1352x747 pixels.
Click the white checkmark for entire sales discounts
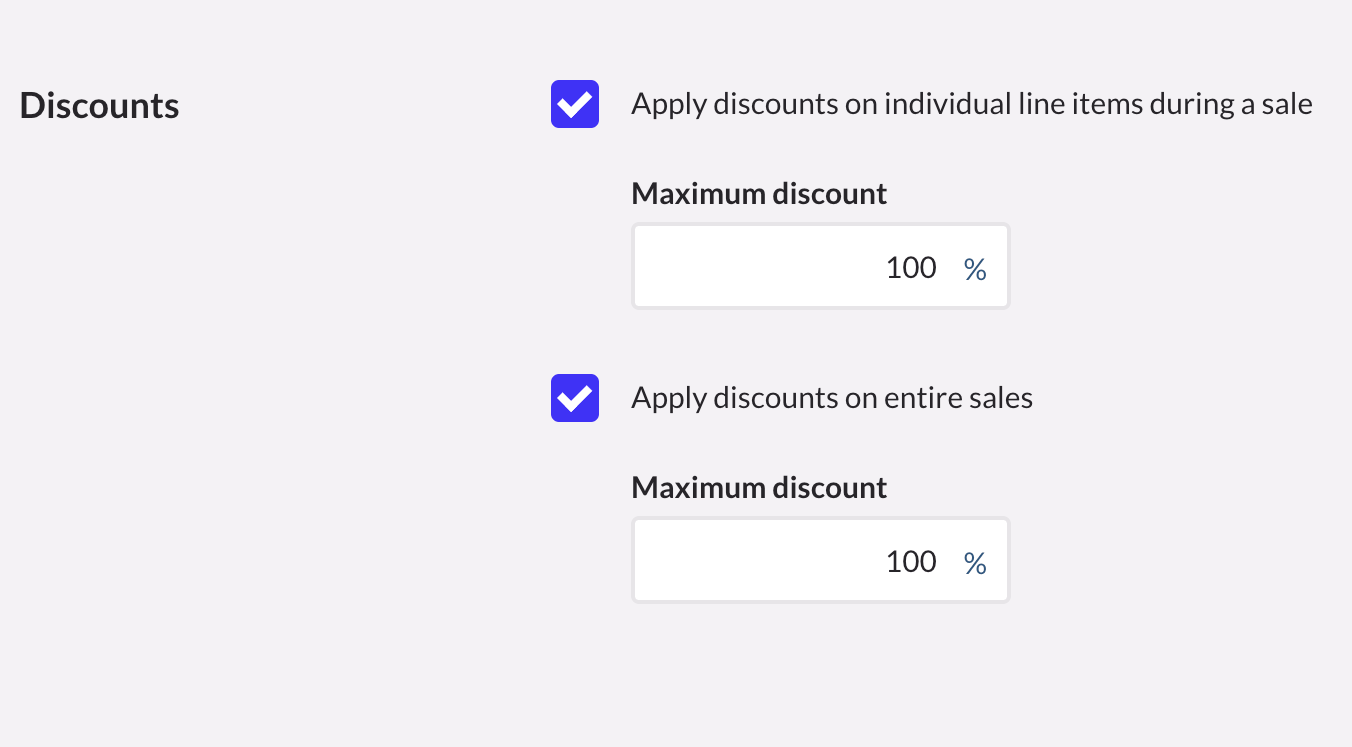click(x=575, y=398)
